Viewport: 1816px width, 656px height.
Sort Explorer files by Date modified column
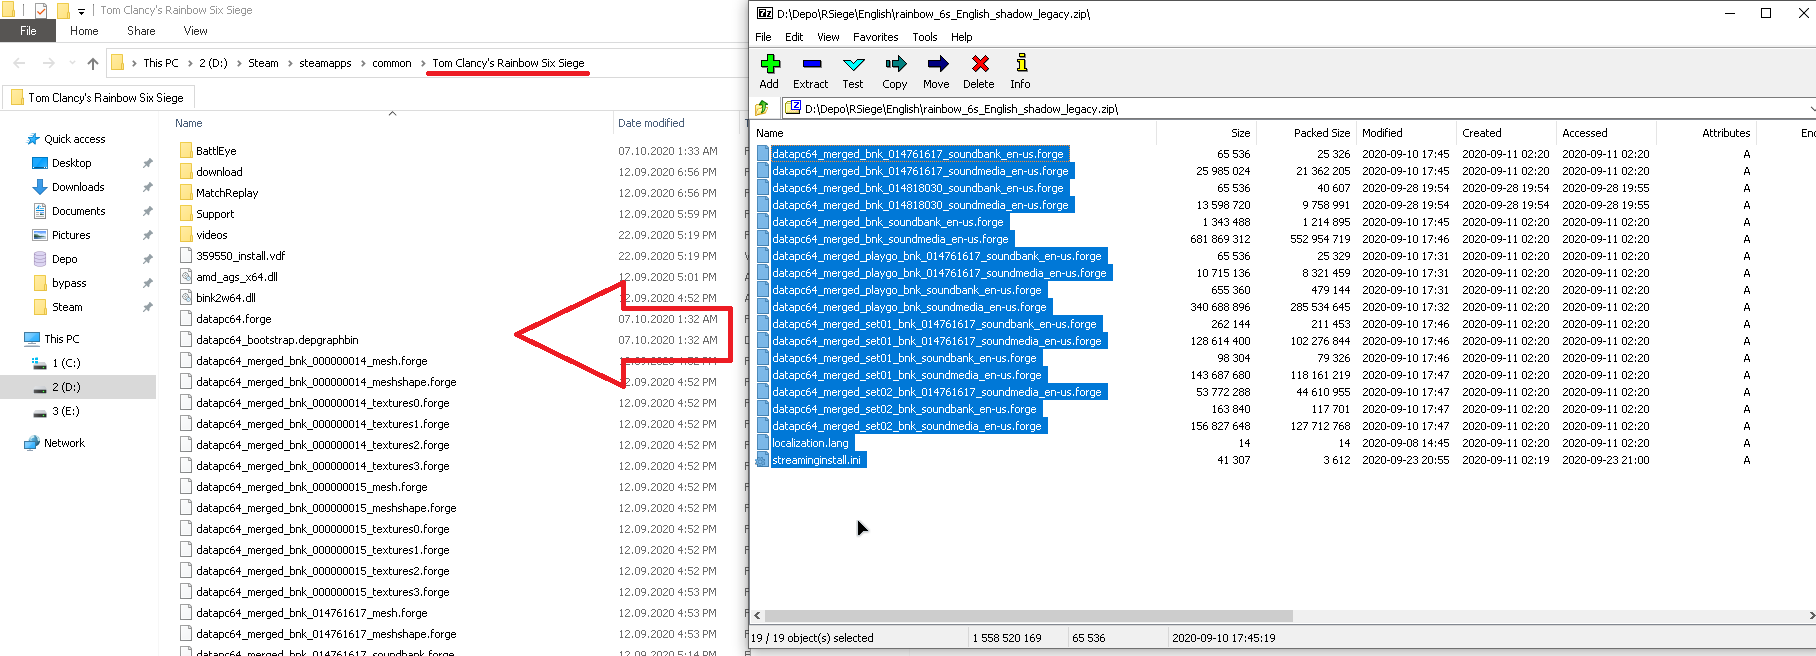coord(651,123)
